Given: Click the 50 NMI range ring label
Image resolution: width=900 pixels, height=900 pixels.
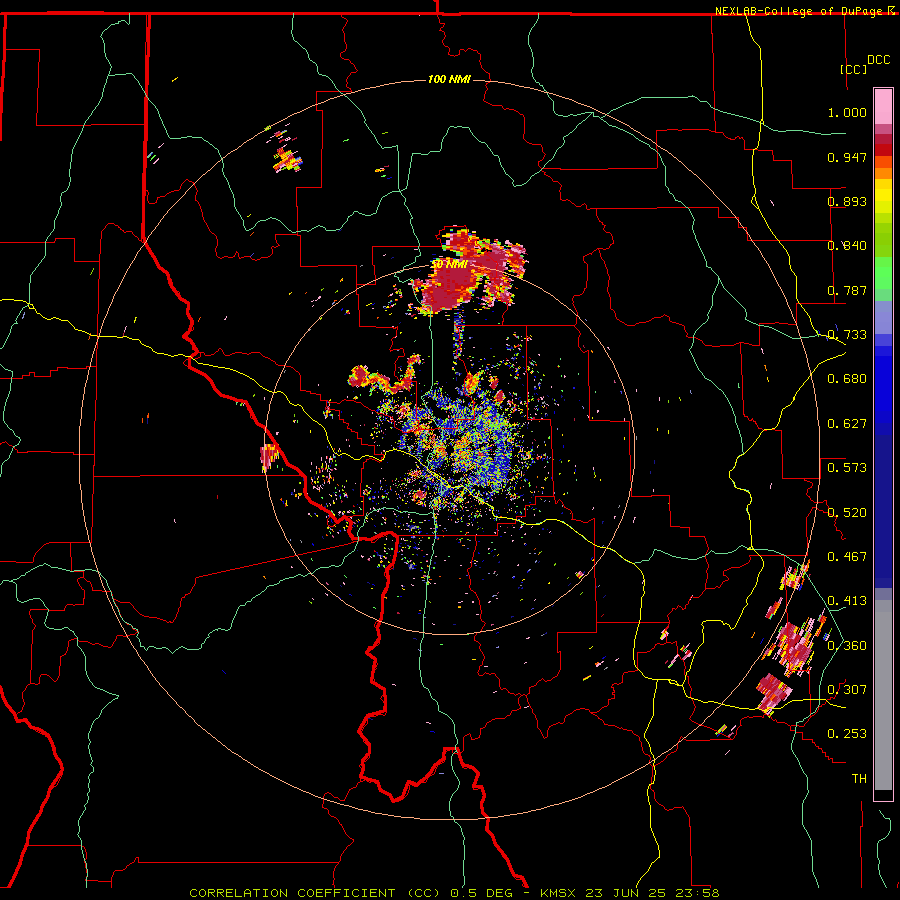Looking at the screenshot, I should (x=449, y=265).
